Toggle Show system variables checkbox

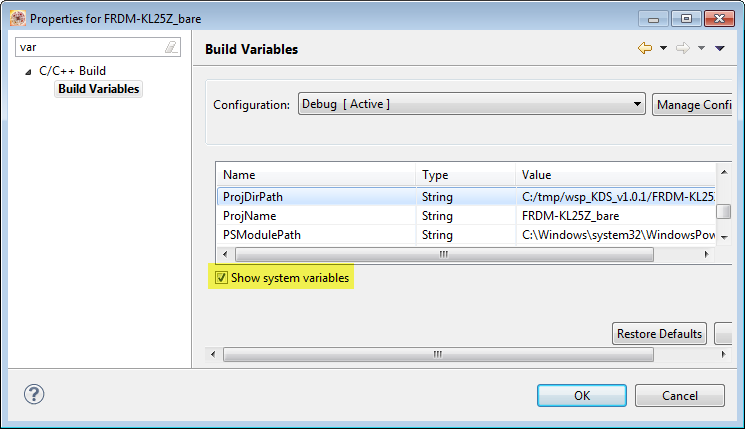(222, 278)
